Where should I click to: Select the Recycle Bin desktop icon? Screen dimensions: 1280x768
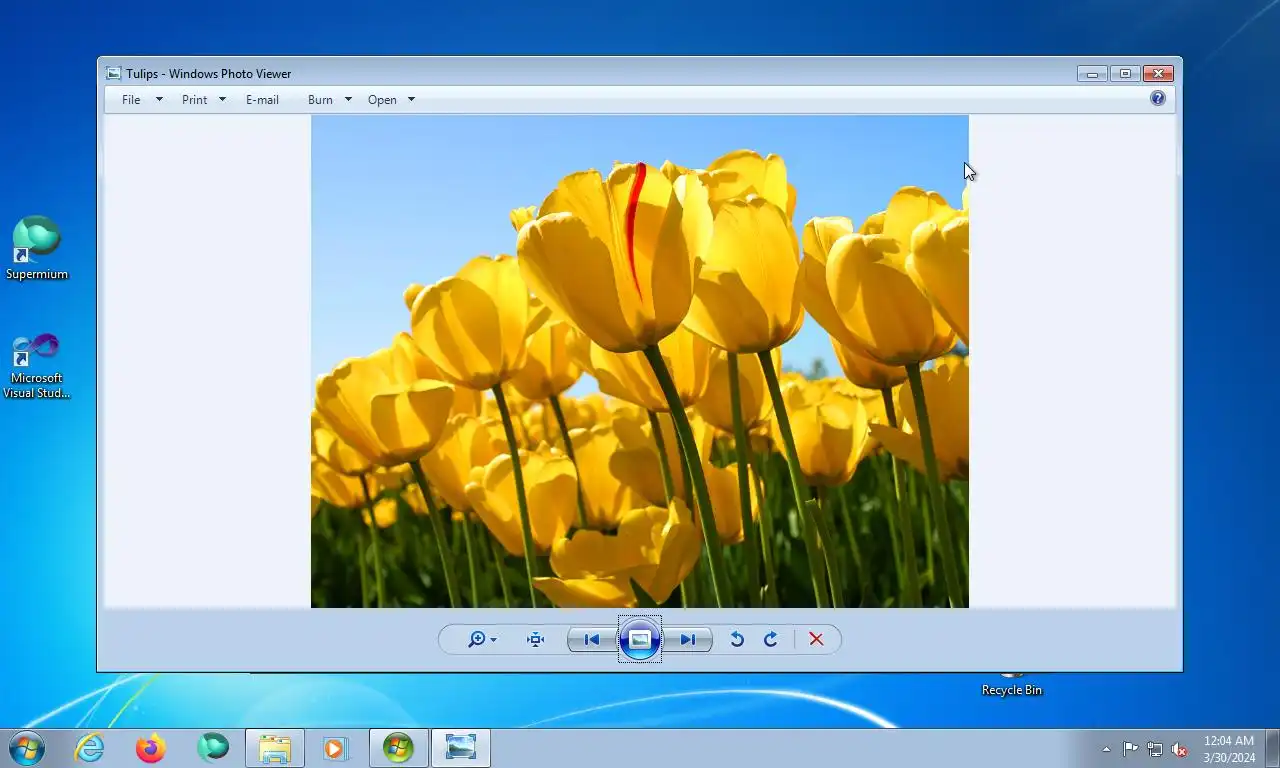(1011, 684)
